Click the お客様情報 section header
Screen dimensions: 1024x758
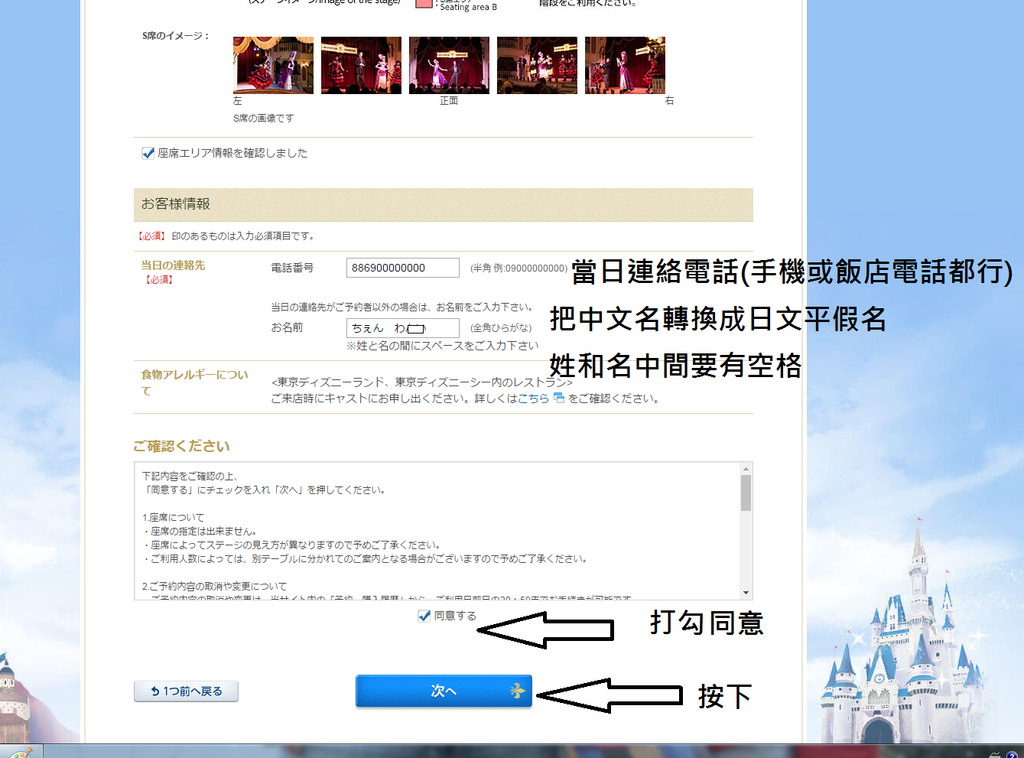tap(443, 204)
